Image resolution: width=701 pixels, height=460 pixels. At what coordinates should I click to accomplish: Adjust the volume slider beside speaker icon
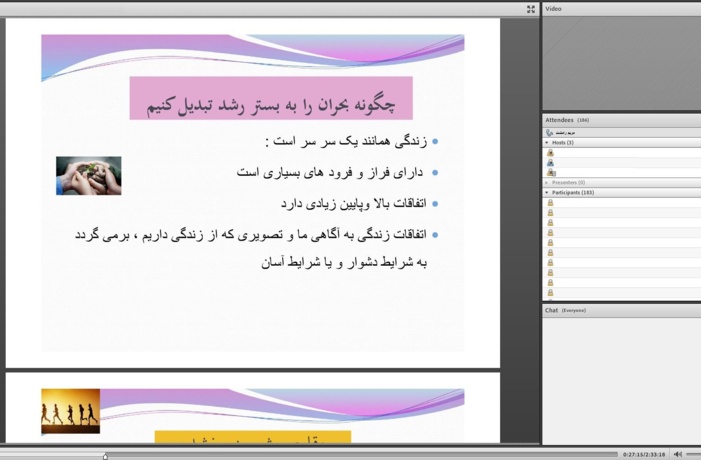click(x=693, y=454)
